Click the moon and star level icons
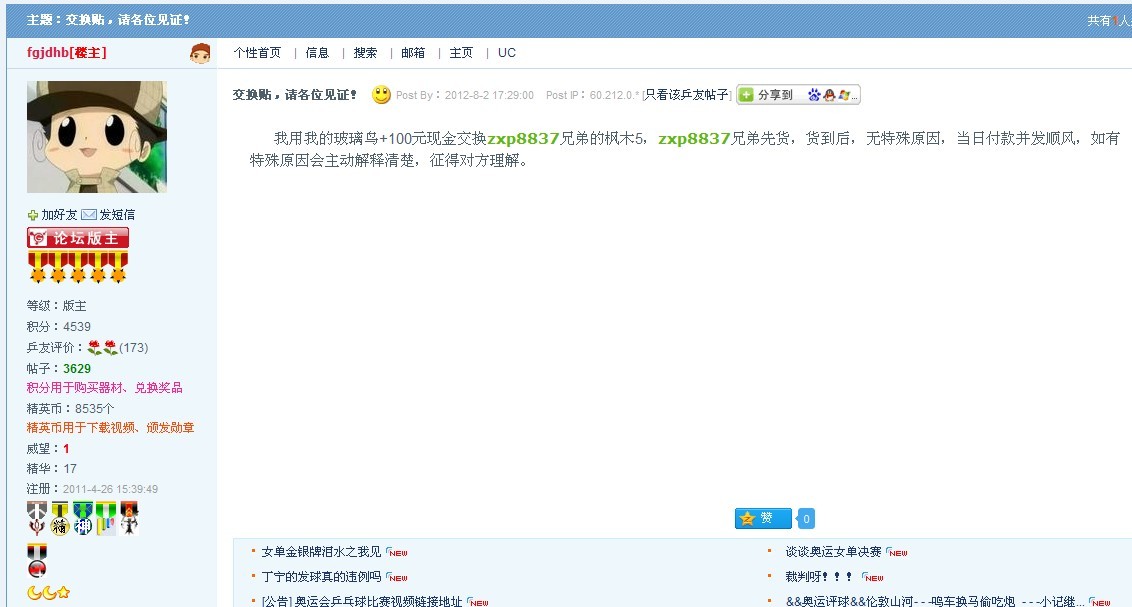The height and width of the screenshot is (607, 1132). [48, 593]
